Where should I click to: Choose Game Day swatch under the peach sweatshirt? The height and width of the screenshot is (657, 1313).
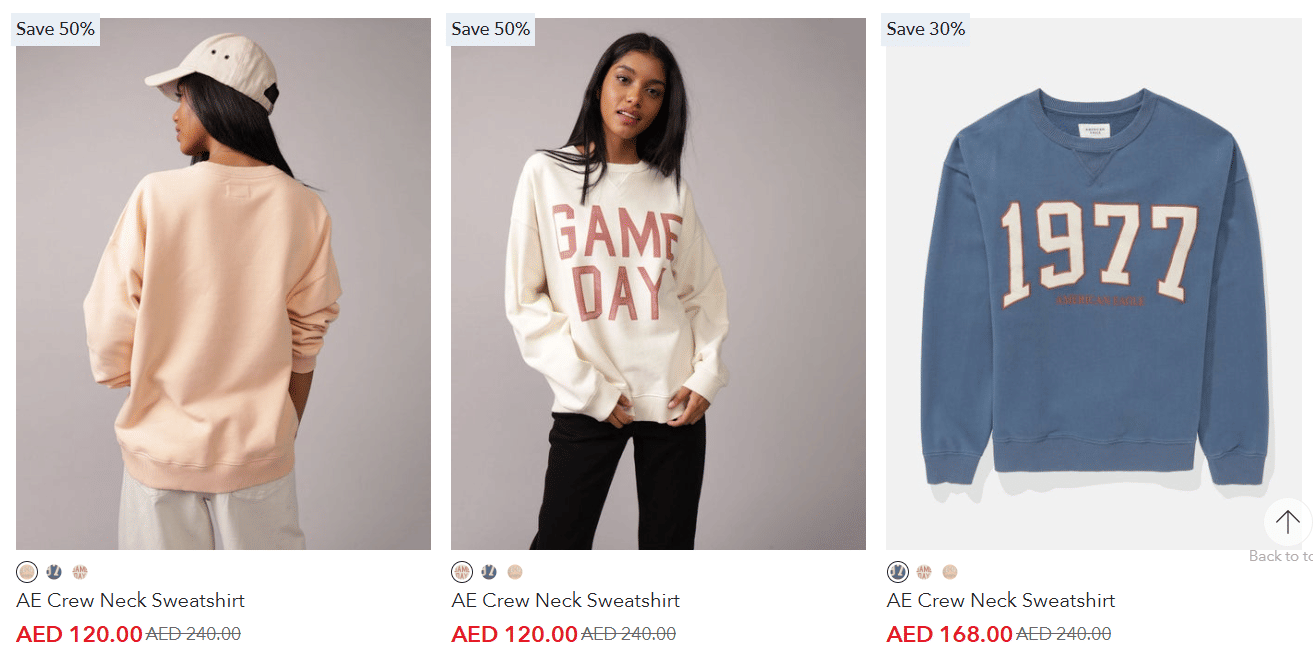coord(80,572)
